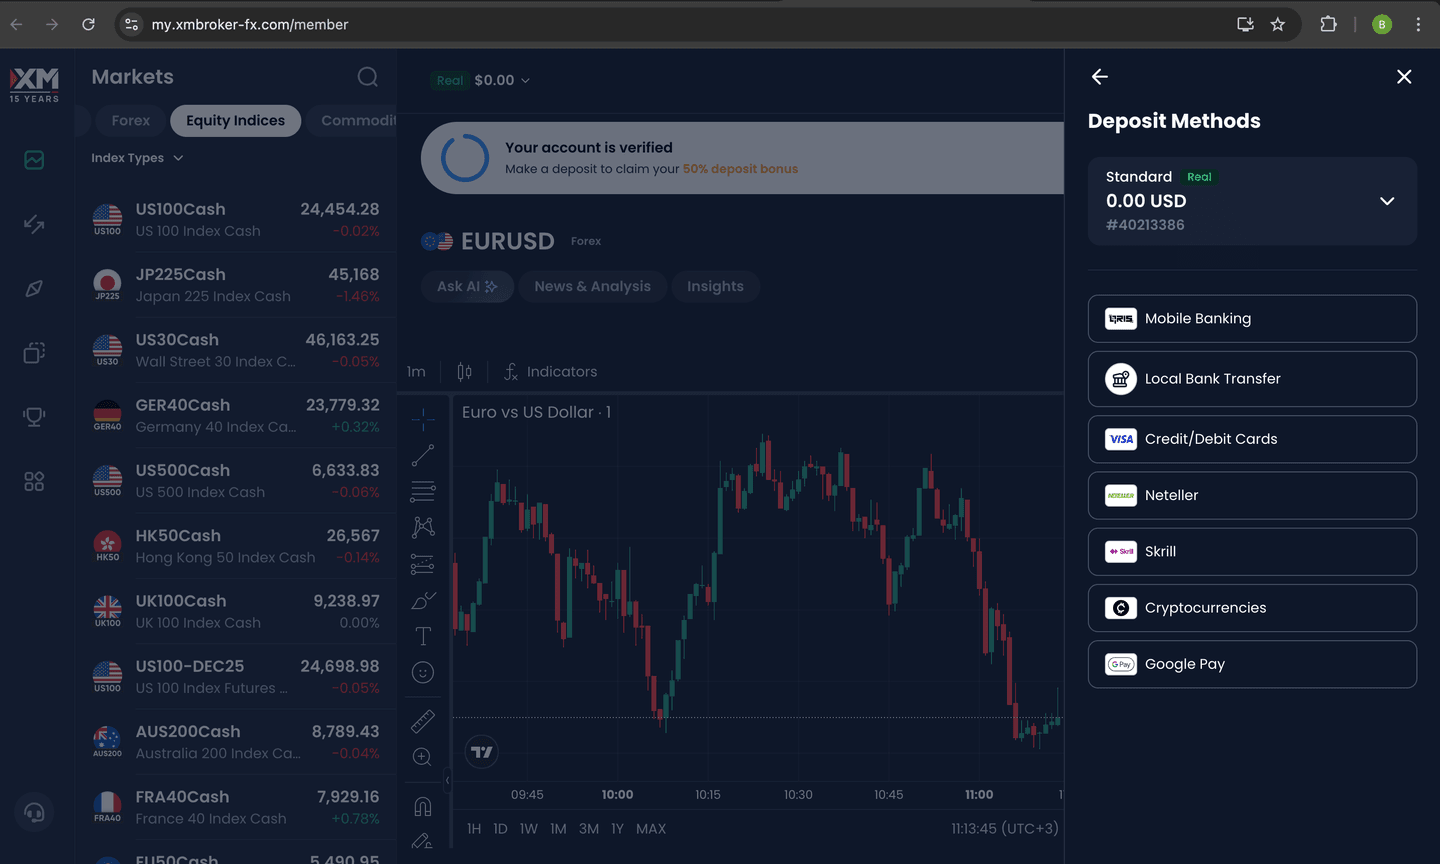
Task: Open the copy-trading sidebar icon
Action: (34, 352)
